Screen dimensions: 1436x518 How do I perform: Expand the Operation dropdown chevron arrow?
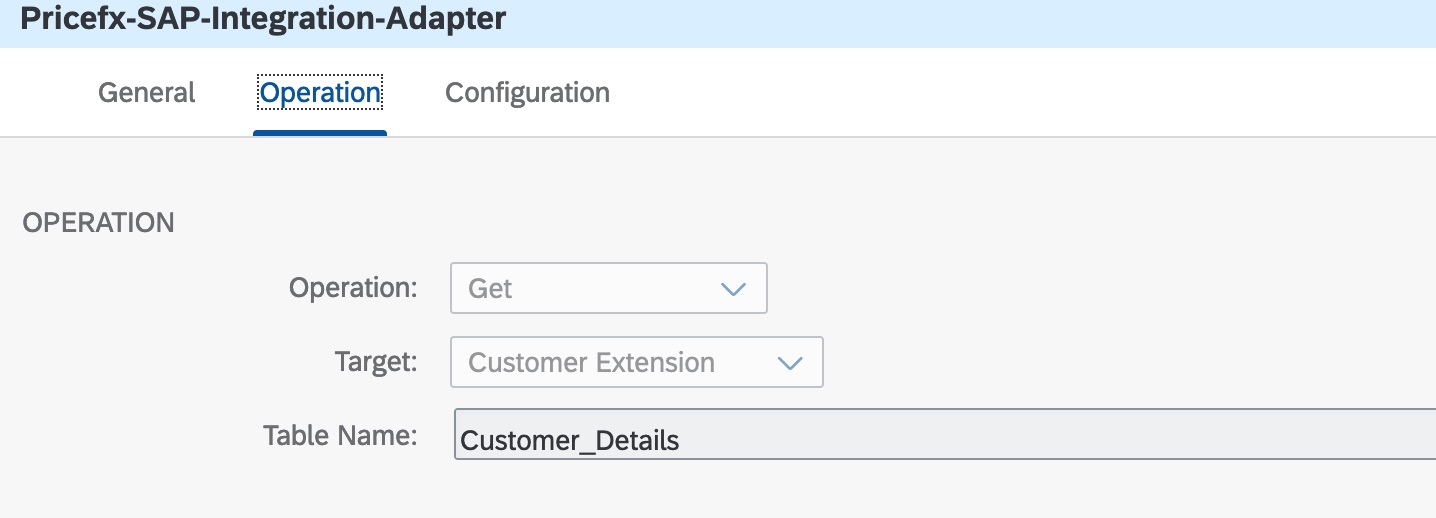click(733, 289)
